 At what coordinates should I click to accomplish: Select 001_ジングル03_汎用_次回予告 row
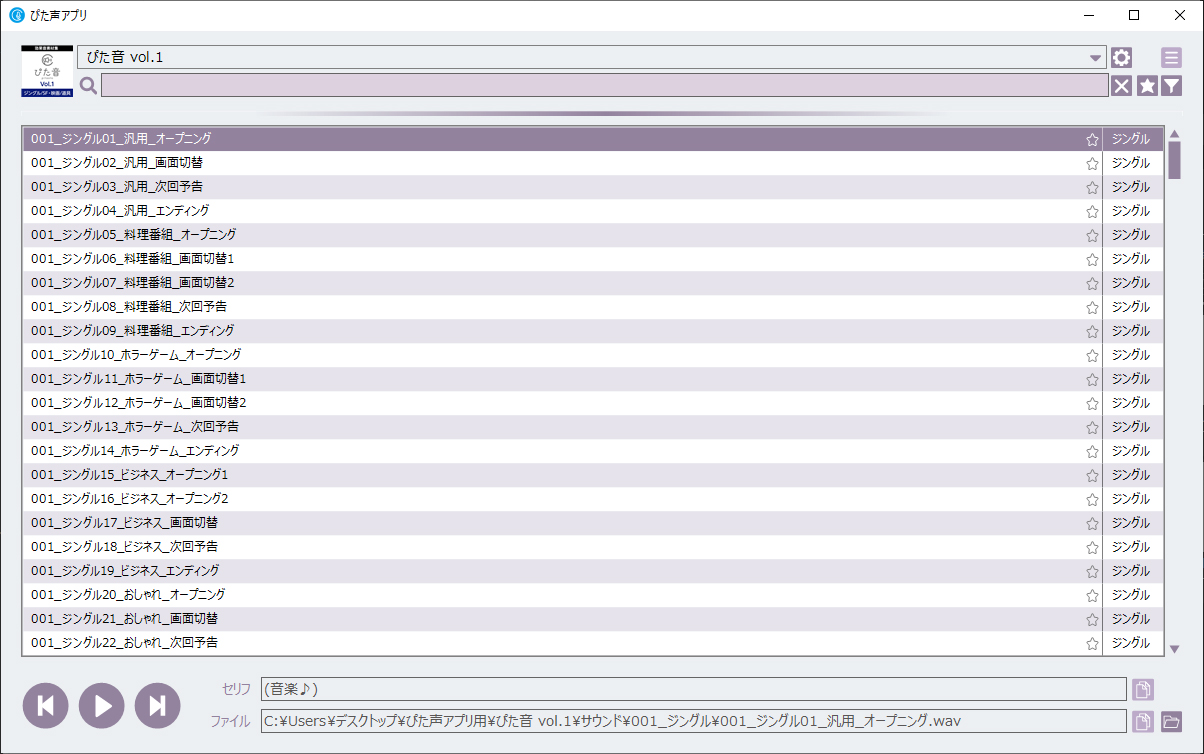tap(593, 187)
